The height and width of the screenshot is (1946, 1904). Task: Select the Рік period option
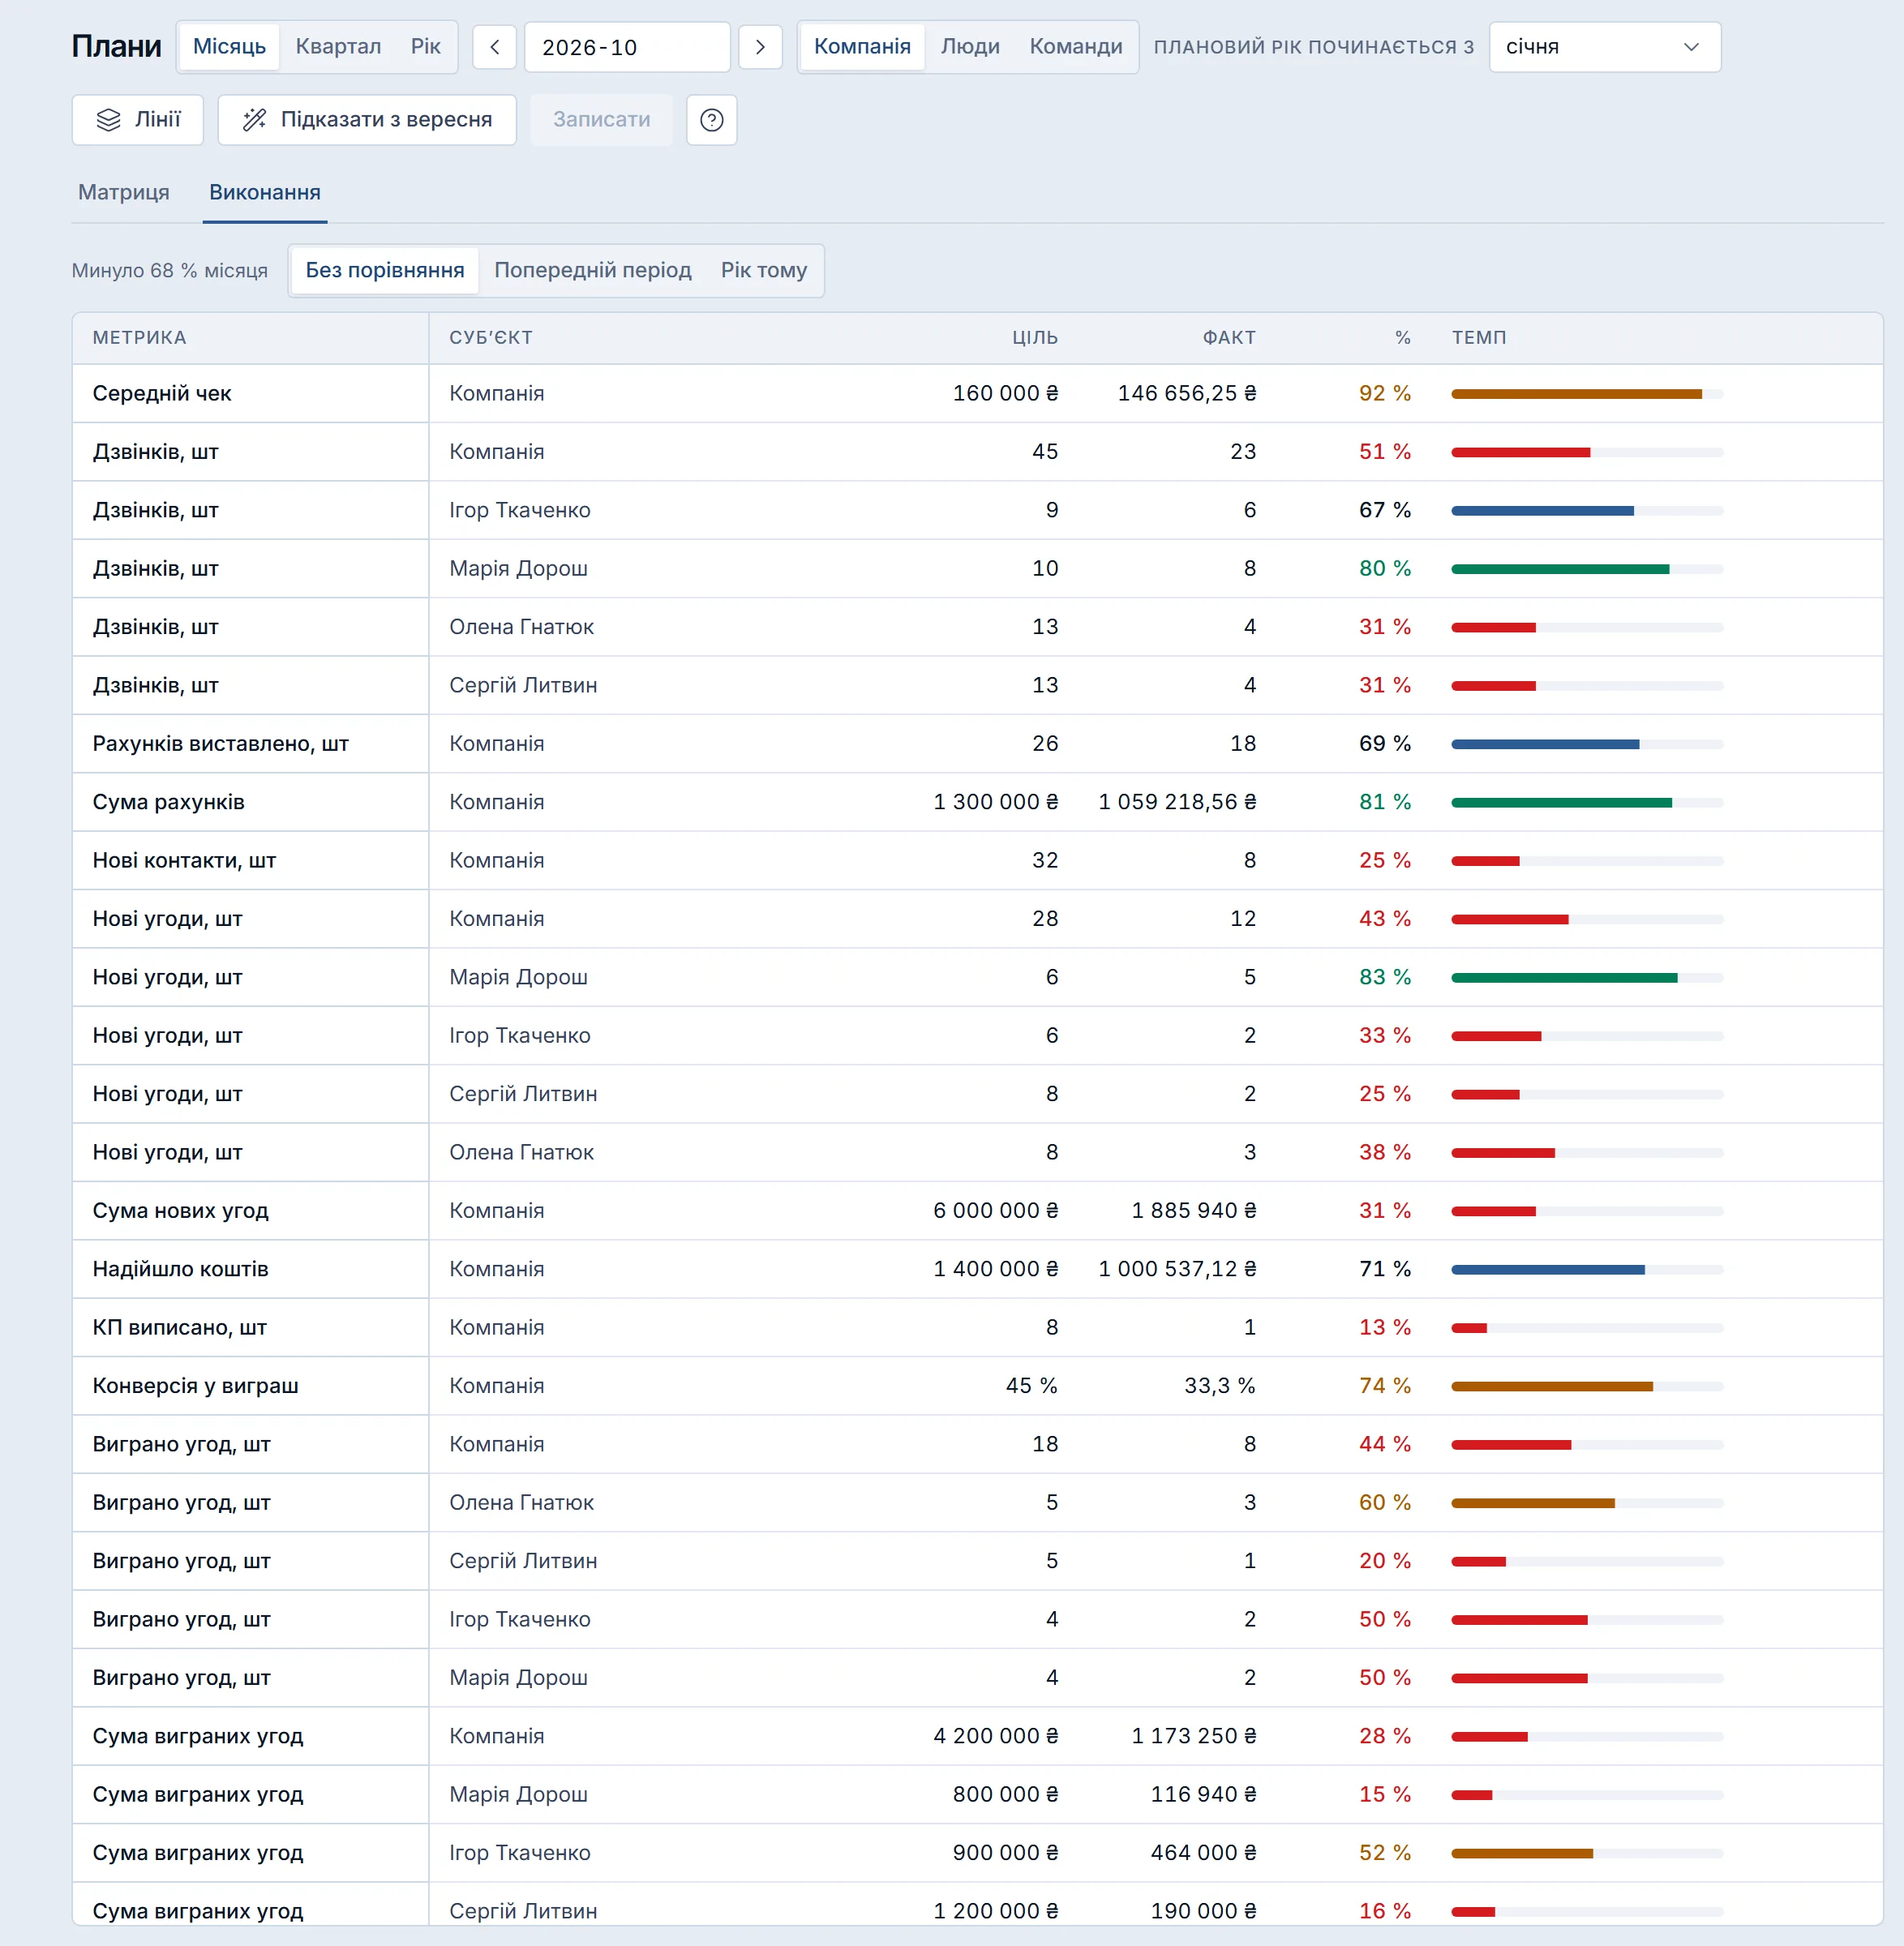pos(425,47)
